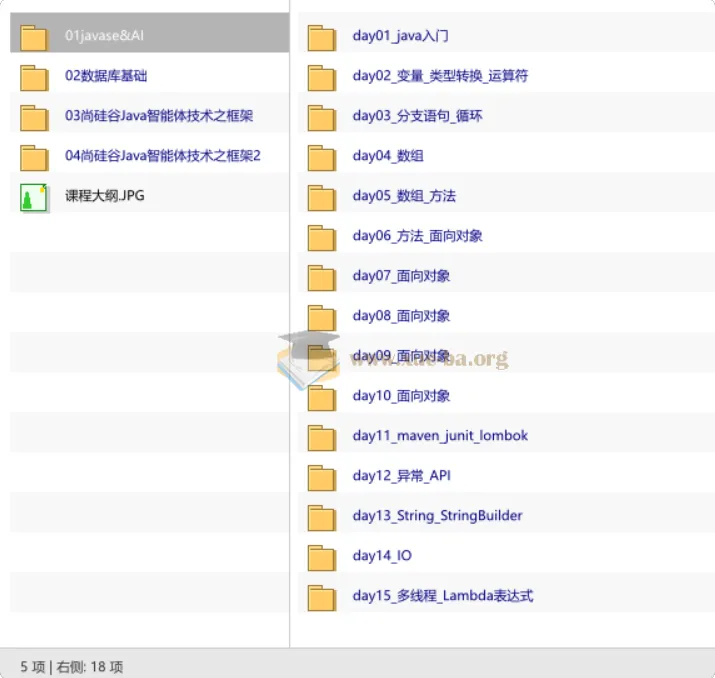Select the day14_IO folder icon

[x=321, y=558]
